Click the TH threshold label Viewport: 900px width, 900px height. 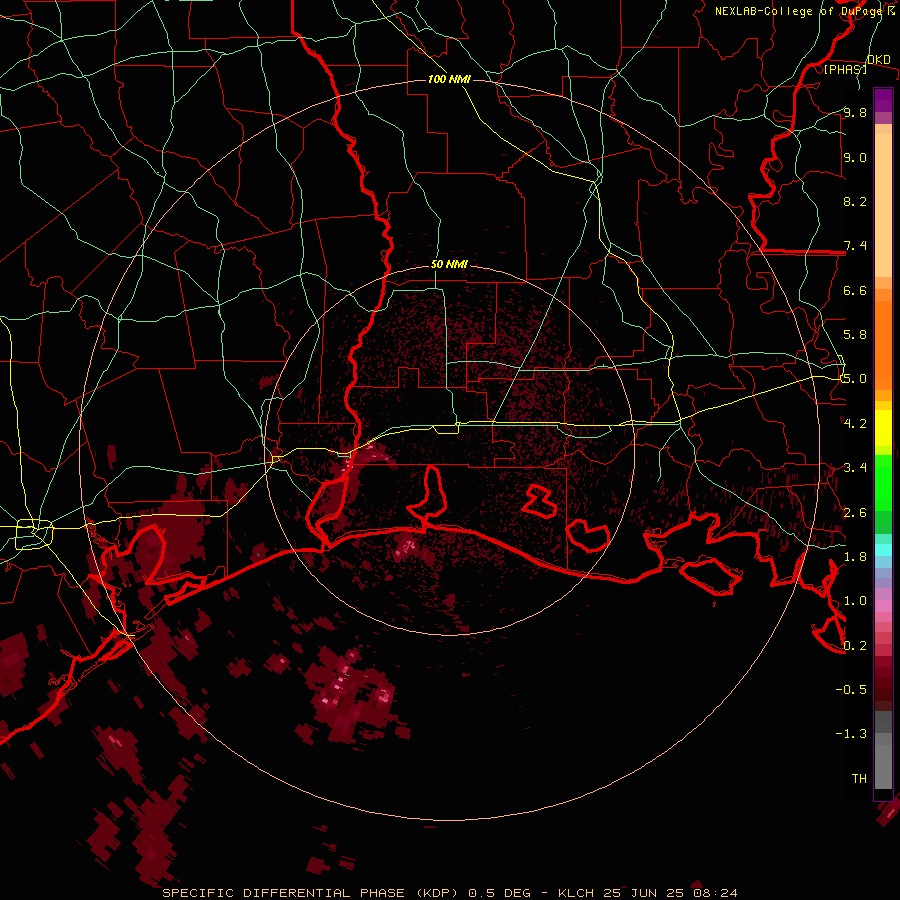(859, 779)
